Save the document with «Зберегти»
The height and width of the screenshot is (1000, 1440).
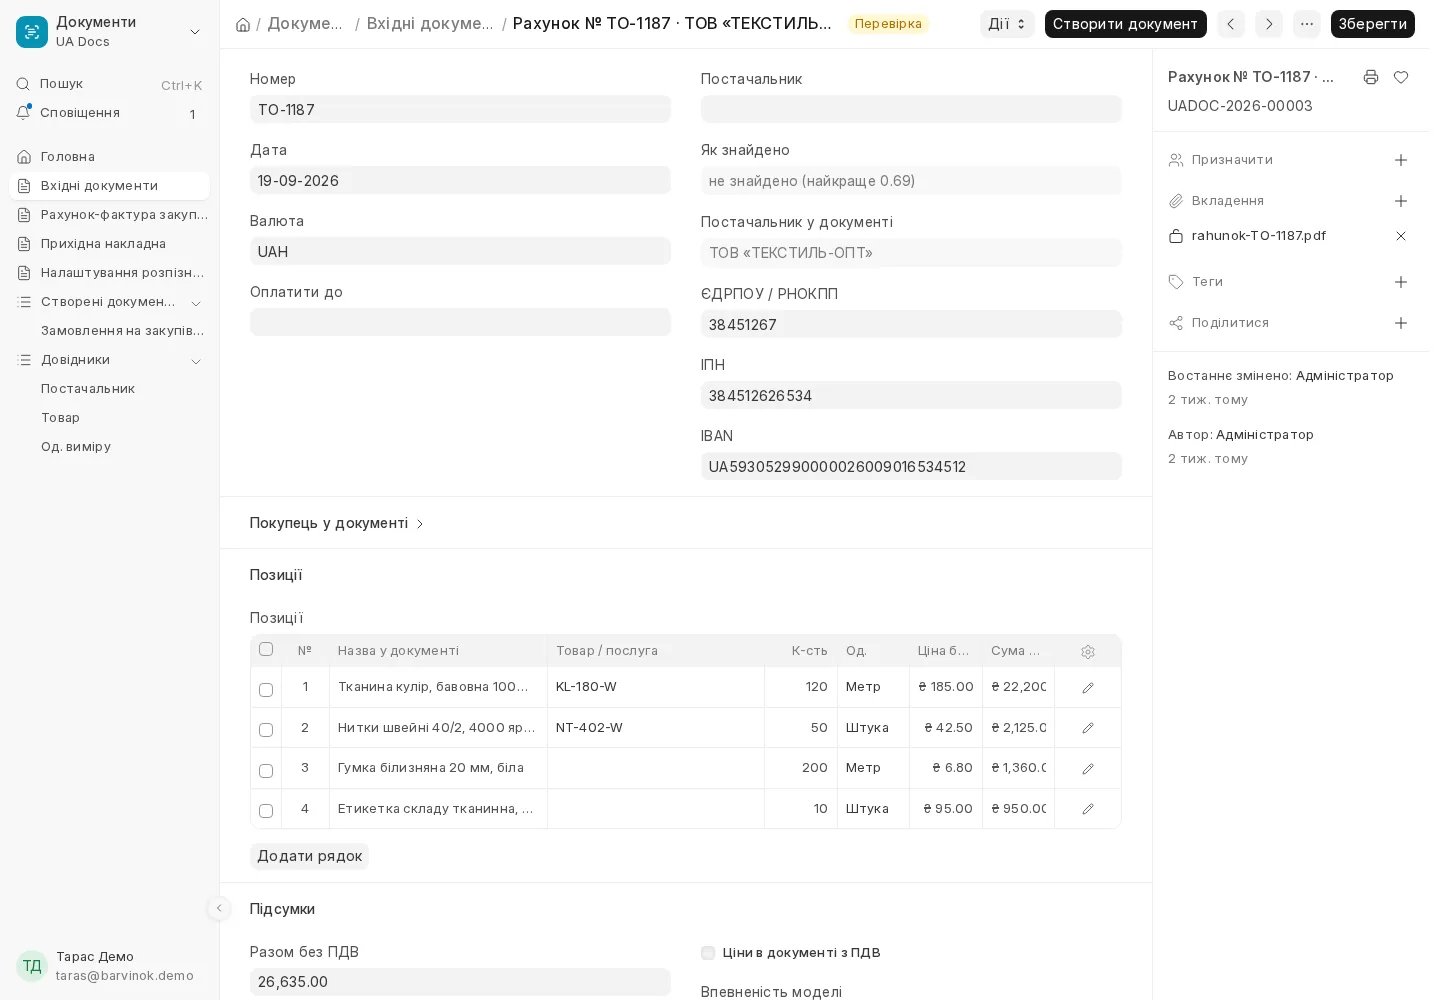1372,24
